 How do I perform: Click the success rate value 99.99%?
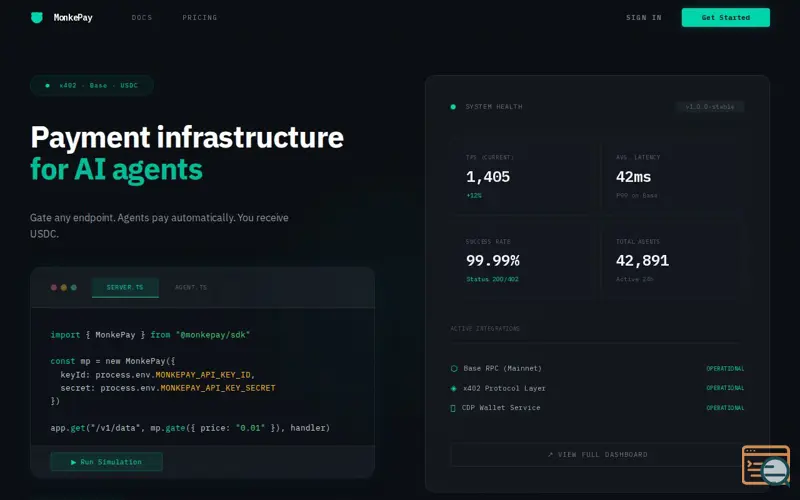(492, 260)
